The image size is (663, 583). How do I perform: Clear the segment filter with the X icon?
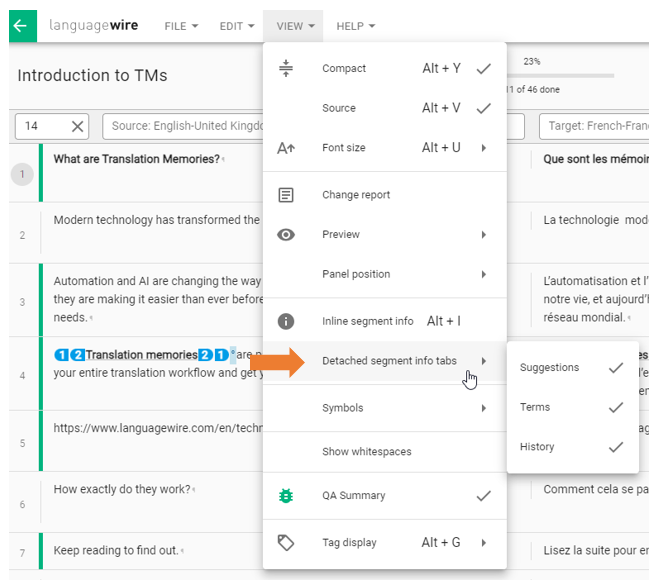78,126
